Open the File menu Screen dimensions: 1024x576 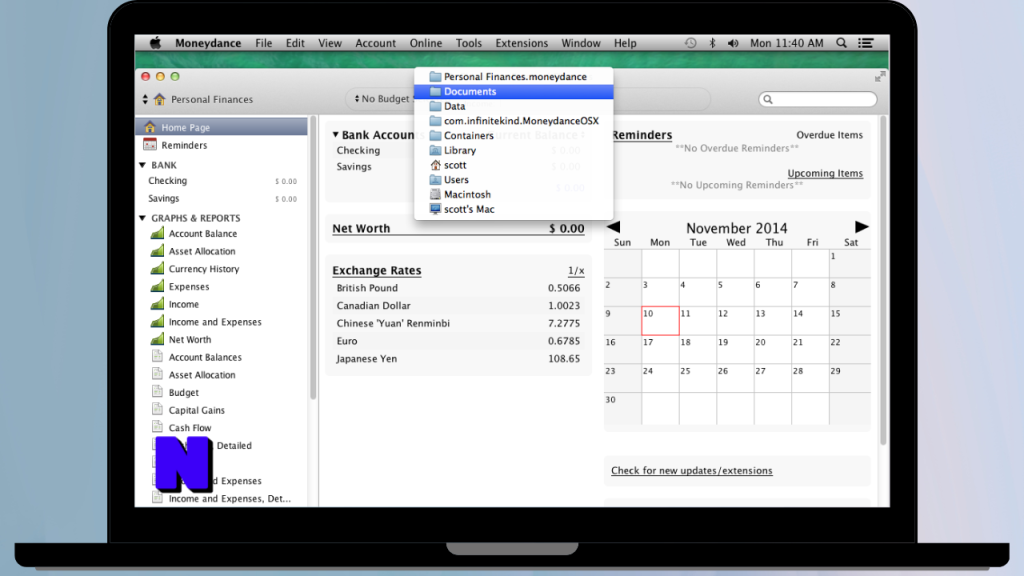(x=264, y=43)
